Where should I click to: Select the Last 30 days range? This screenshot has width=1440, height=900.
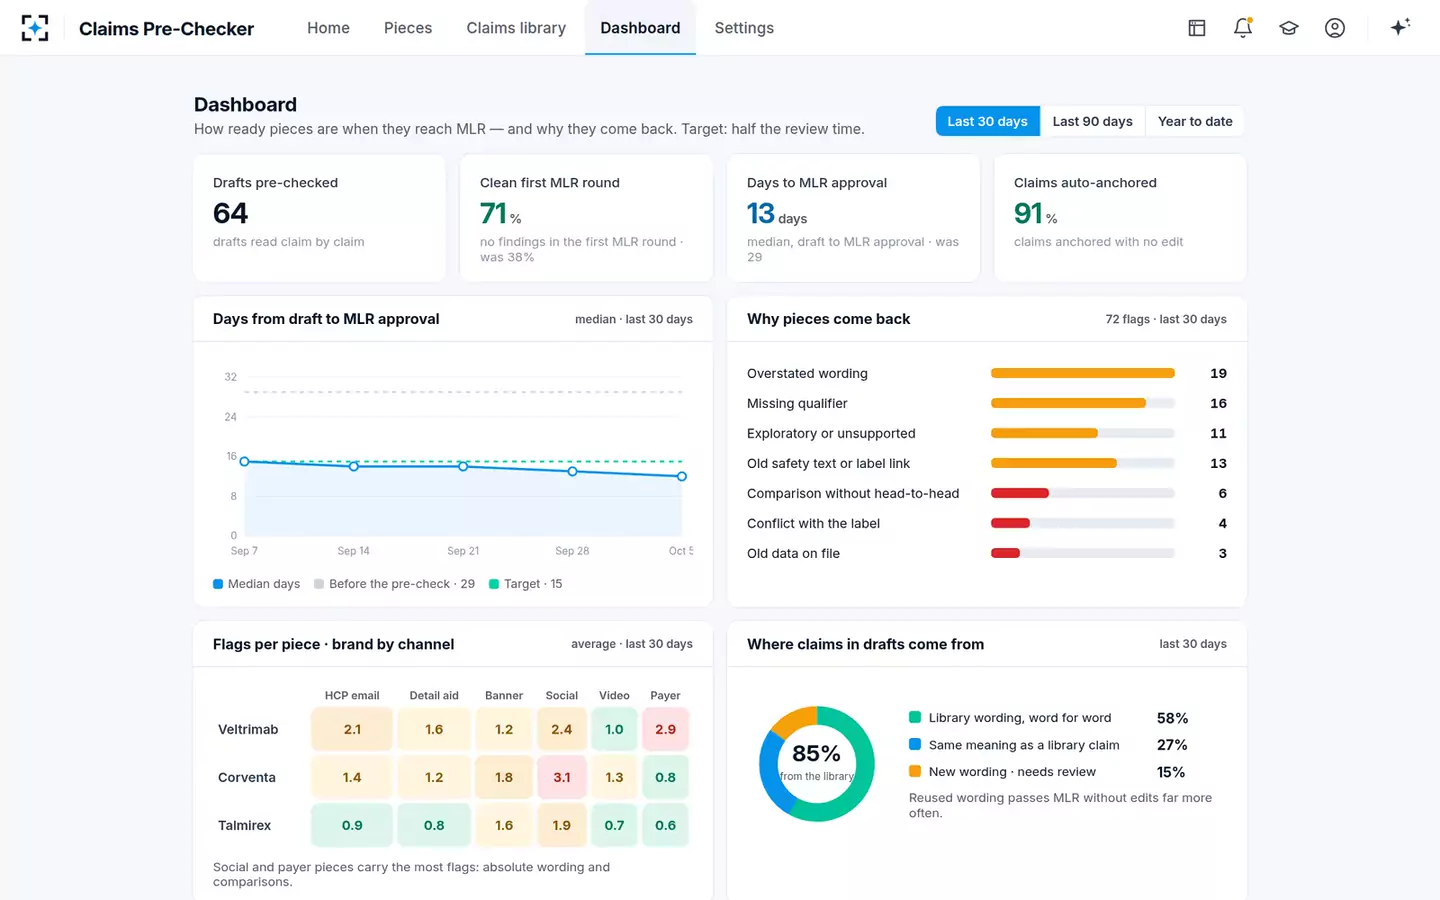pos(987,121)
